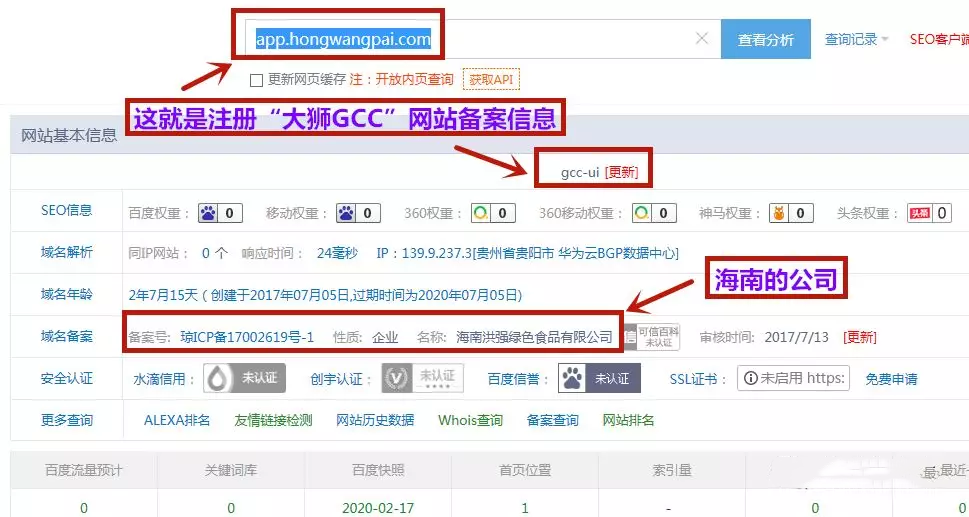Click the 首页位置 value 1
This screenshot has width=969, height=517.
tap(525, 508)
